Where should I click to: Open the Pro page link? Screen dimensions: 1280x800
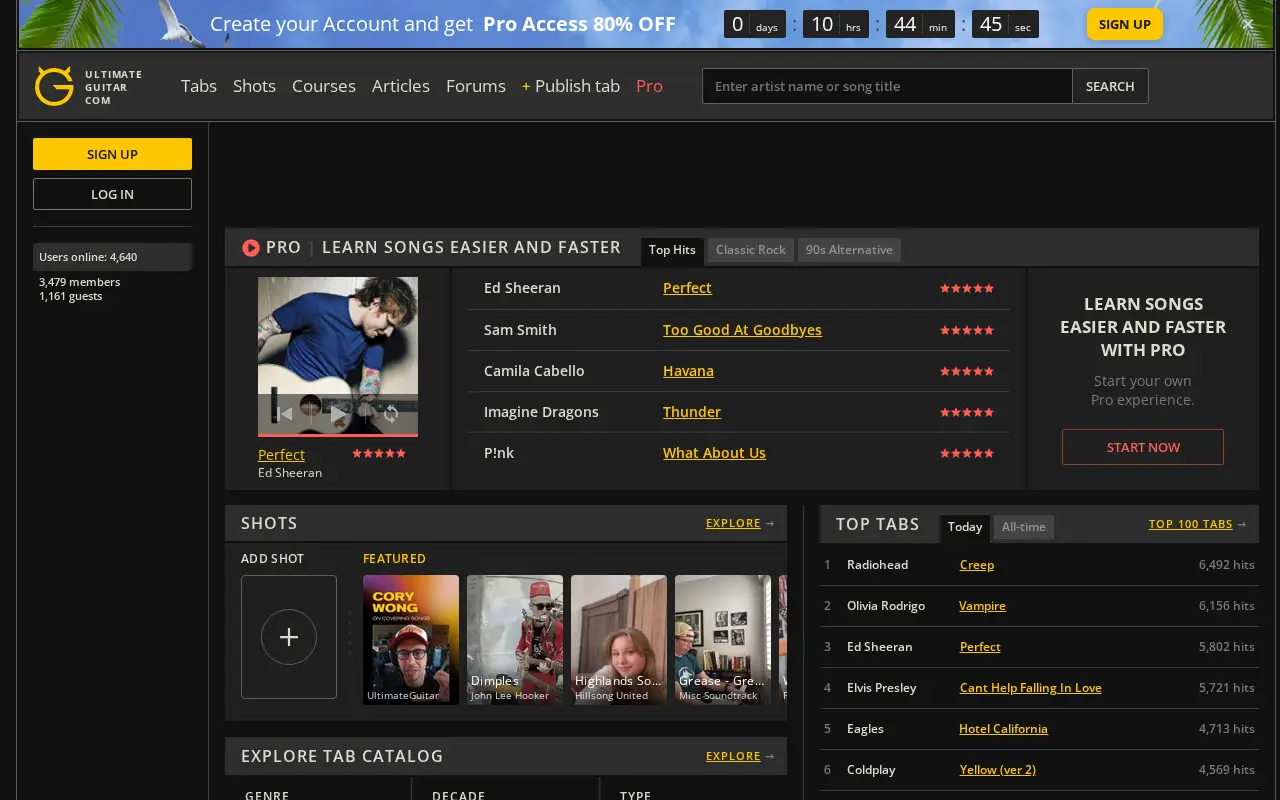pyautogui.click(x=649, y=86)
